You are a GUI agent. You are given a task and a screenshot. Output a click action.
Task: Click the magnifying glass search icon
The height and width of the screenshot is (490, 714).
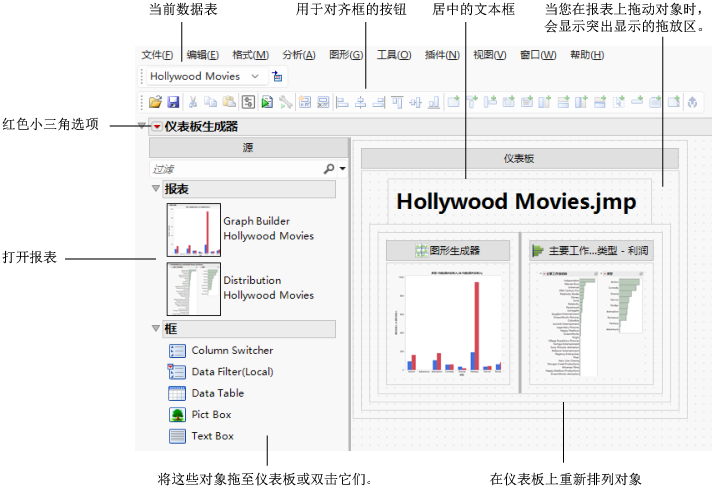(x=328, y=169)
